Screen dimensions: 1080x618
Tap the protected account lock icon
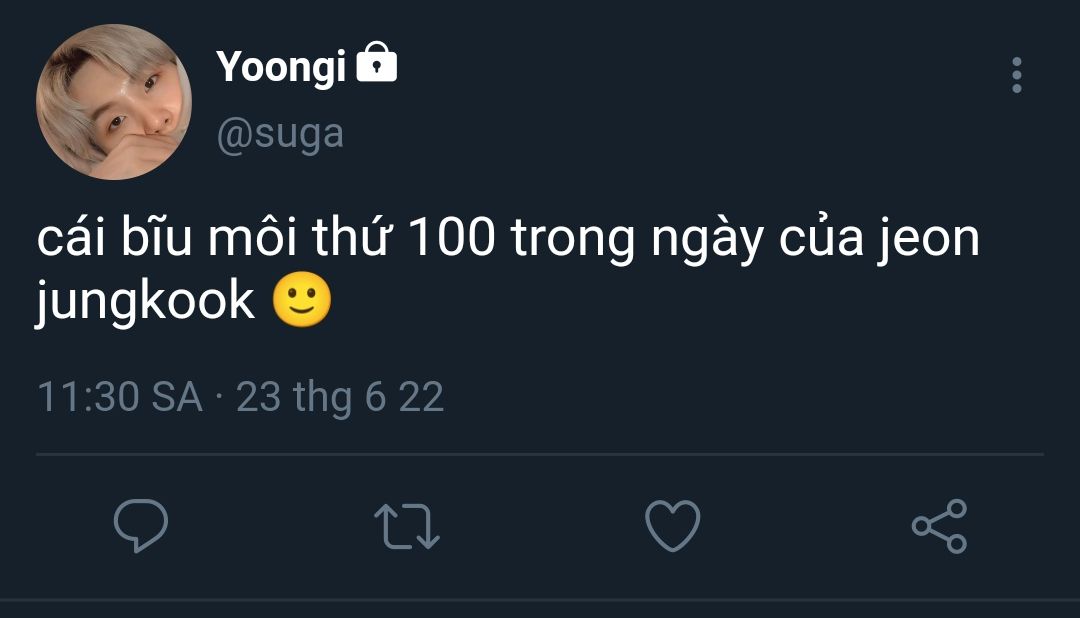click(376, 63)
